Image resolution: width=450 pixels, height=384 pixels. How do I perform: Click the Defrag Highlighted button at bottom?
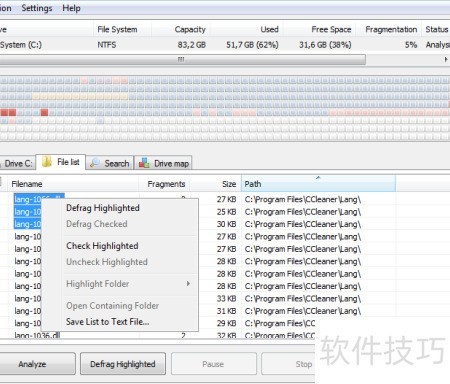123,364
